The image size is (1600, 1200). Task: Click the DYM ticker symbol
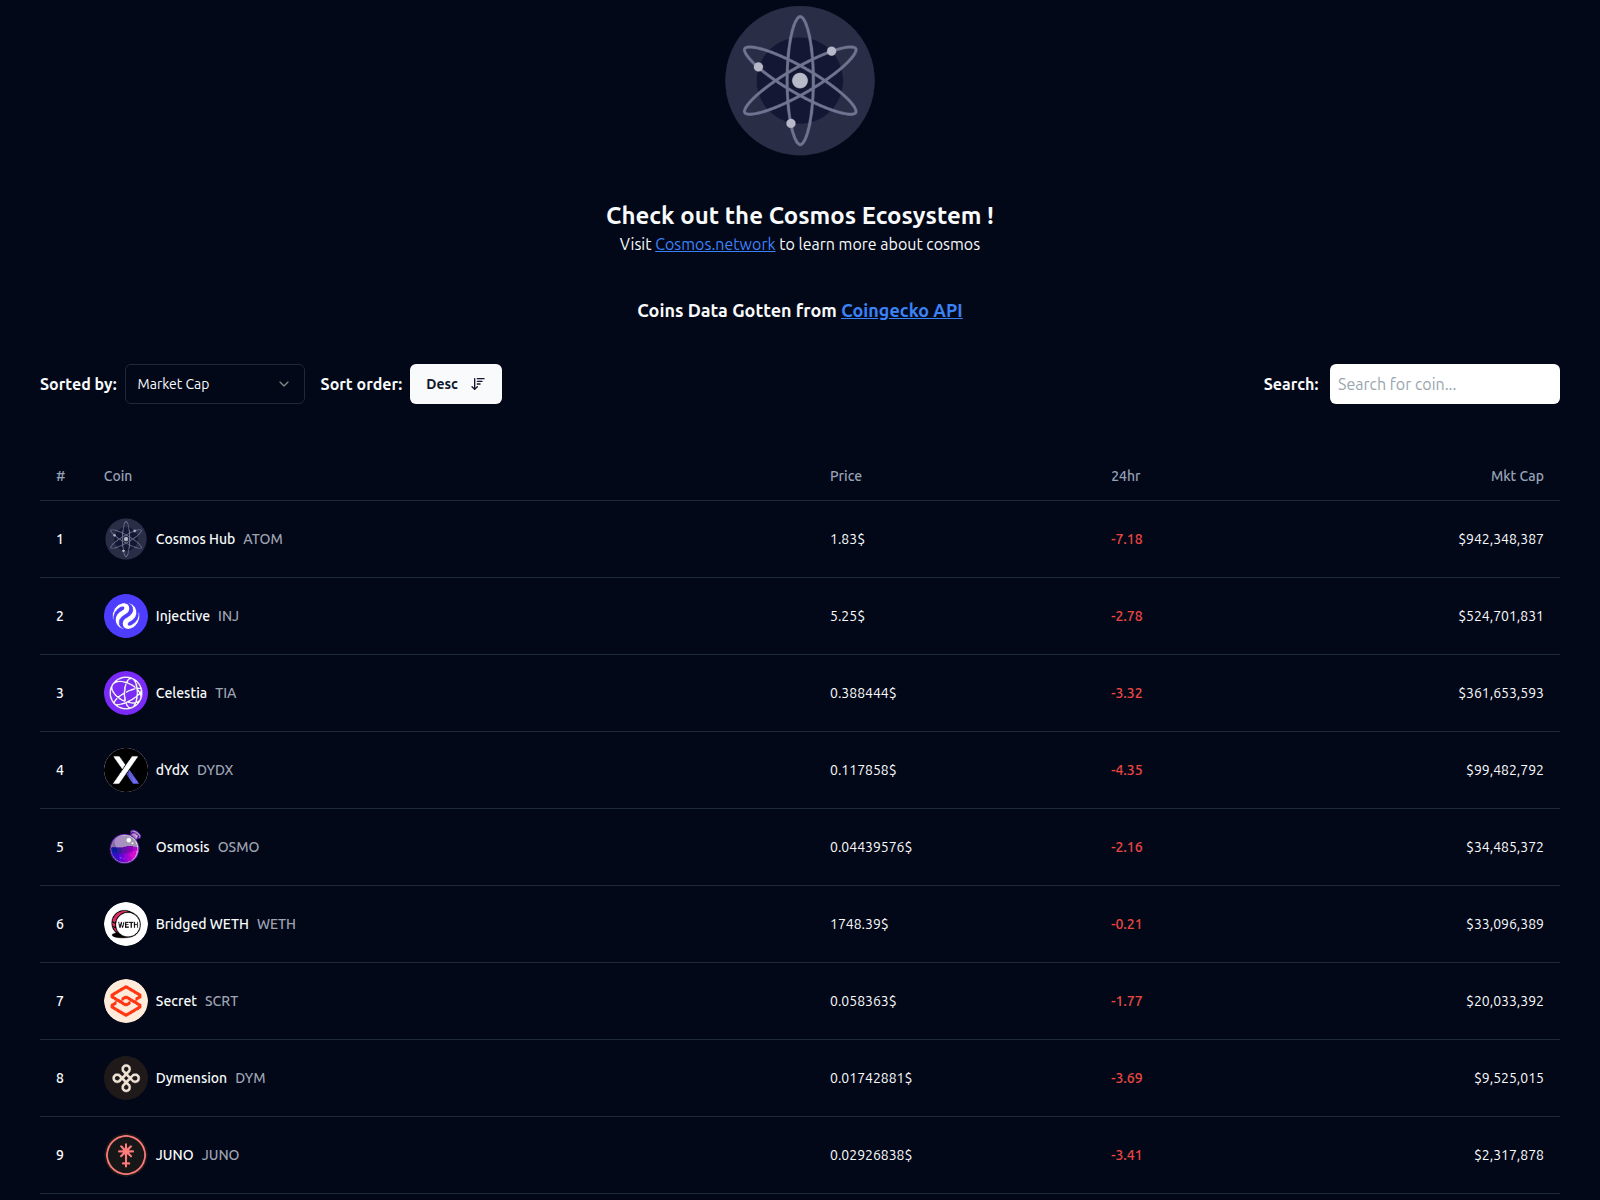(250, 1078)
